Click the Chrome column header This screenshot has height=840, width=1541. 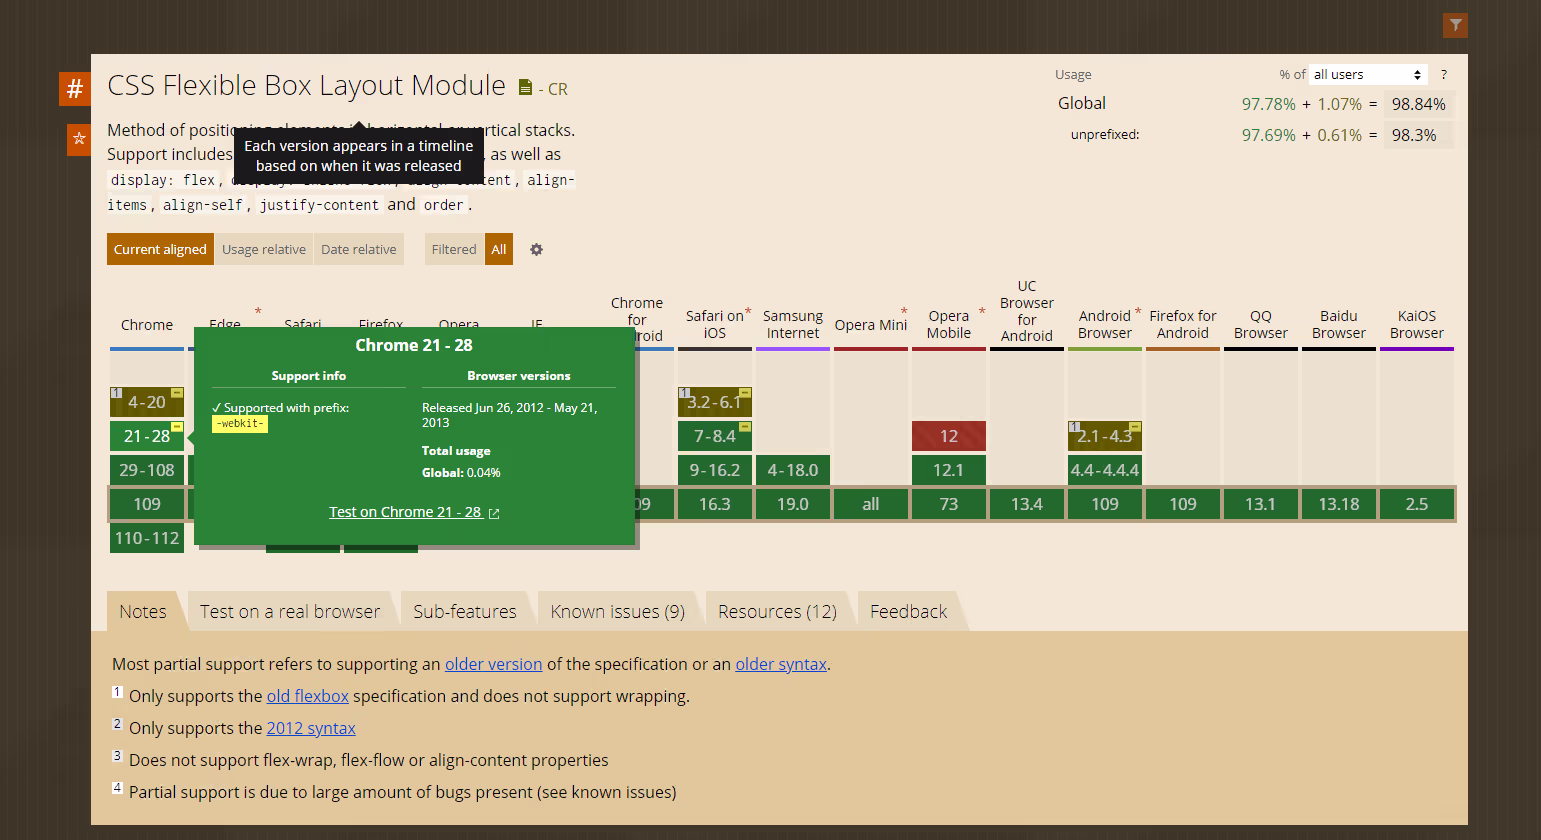147,325
